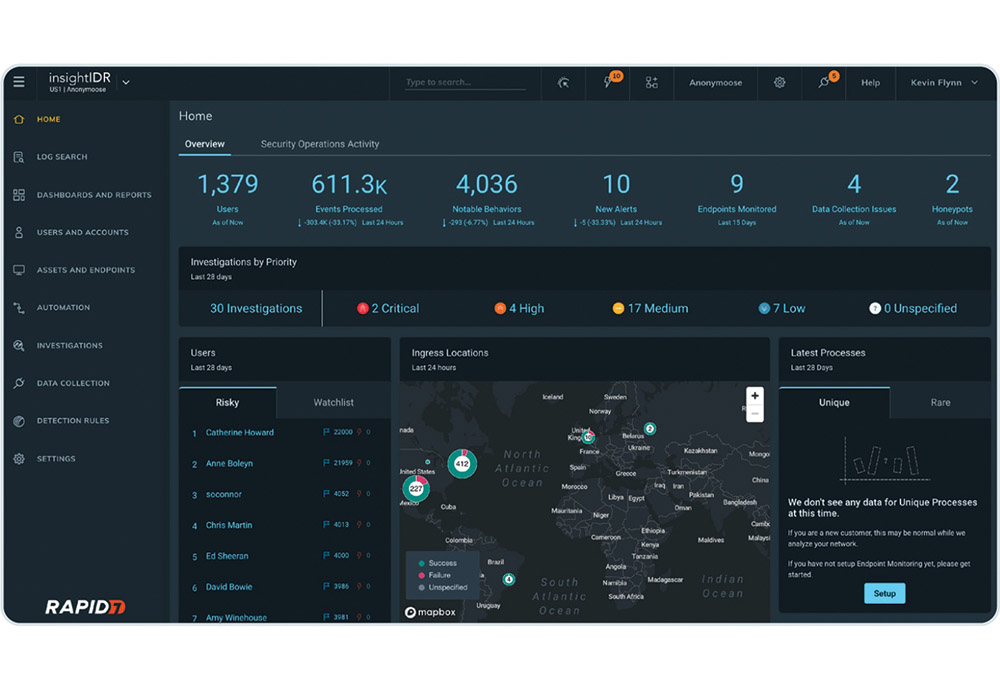Expand the Kevin Flynn user menu
1000x690 pixels.
945,82
